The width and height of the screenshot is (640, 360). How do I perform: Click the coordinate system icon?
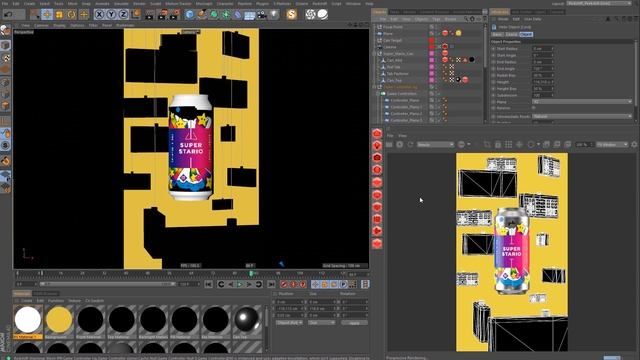click(136, 15)
